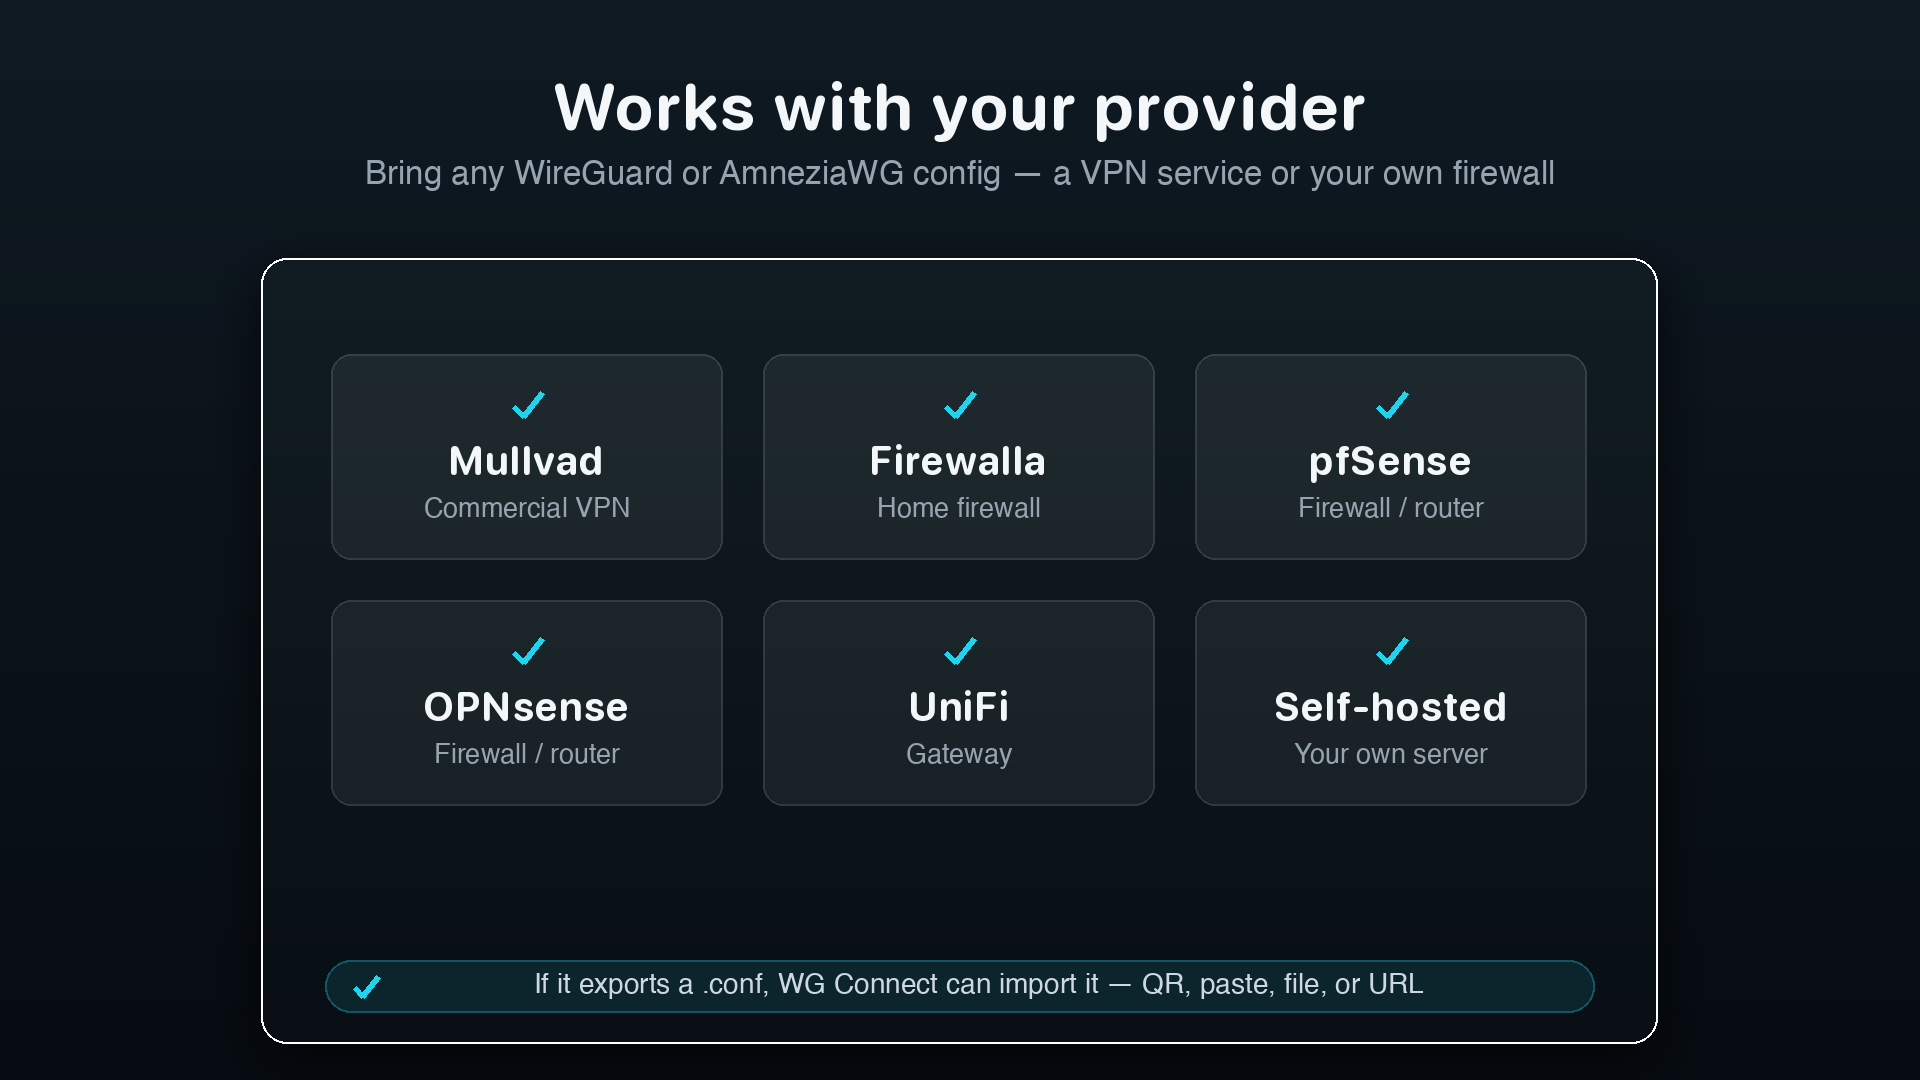Viewport: 1920px width, 1080px height.
Task: Select the Self-hosted provider name
Action: click(1390, 707)
